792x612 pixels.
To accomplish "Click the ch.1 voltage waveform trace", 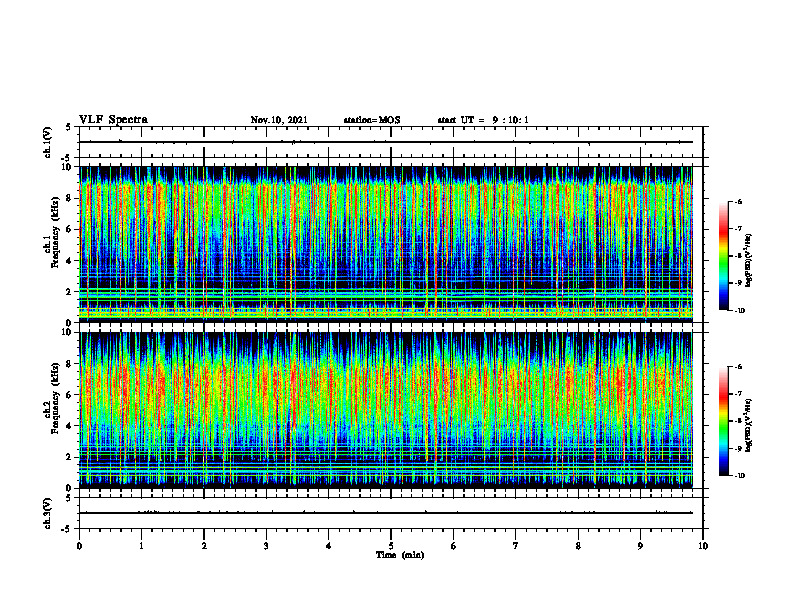I will coord(386,142).
